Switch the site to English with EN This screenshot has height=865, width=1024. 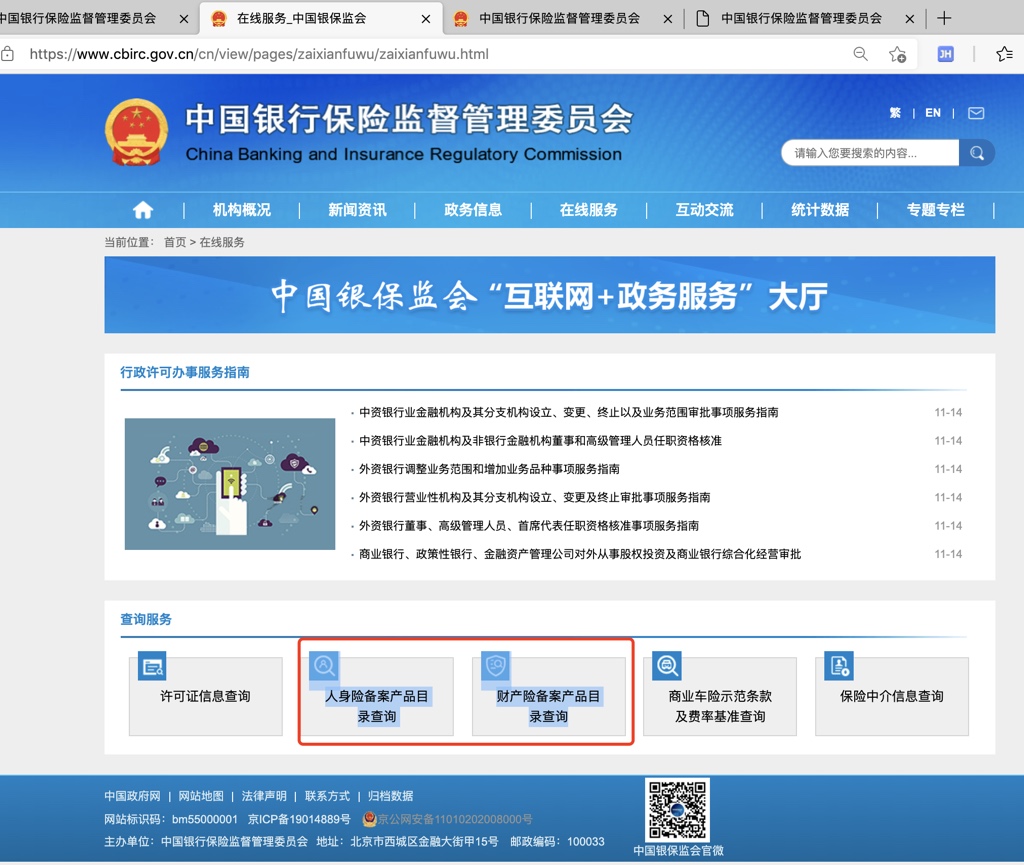point(933,113)
